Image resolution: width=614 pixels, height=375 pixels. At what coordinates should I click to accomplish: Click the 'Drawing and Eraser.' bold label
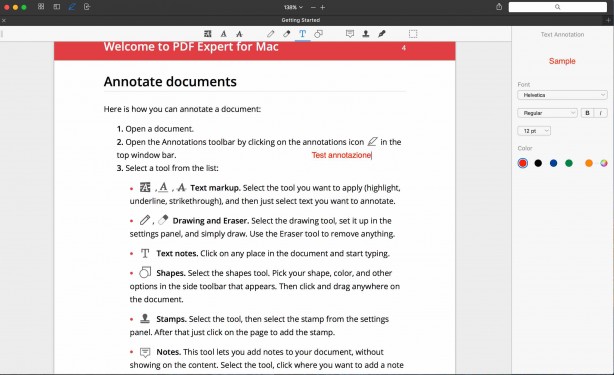pyautogui.click(x=211, y=221)
